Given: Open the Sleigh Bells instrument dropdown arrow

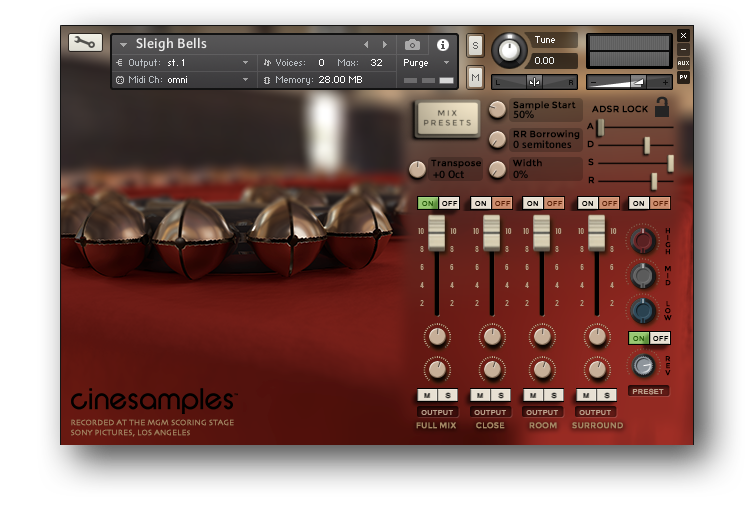Looking at the screenshot, I should coord(123,45).
